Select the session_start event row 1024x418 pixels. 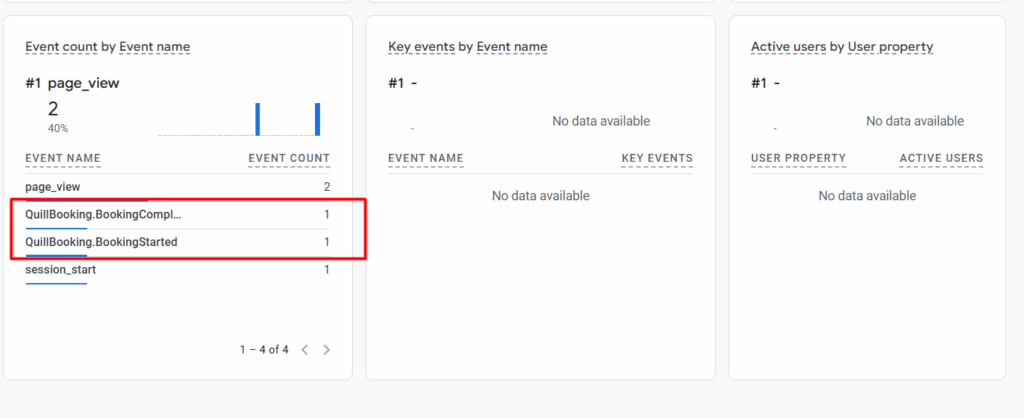[x=61, y=270]
